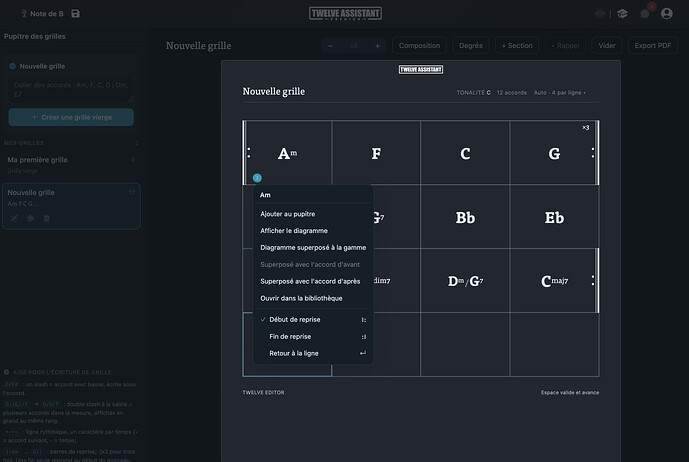Click the blue options dot in Am cell
The image size is (689, 462).
(x=257, y=178)
